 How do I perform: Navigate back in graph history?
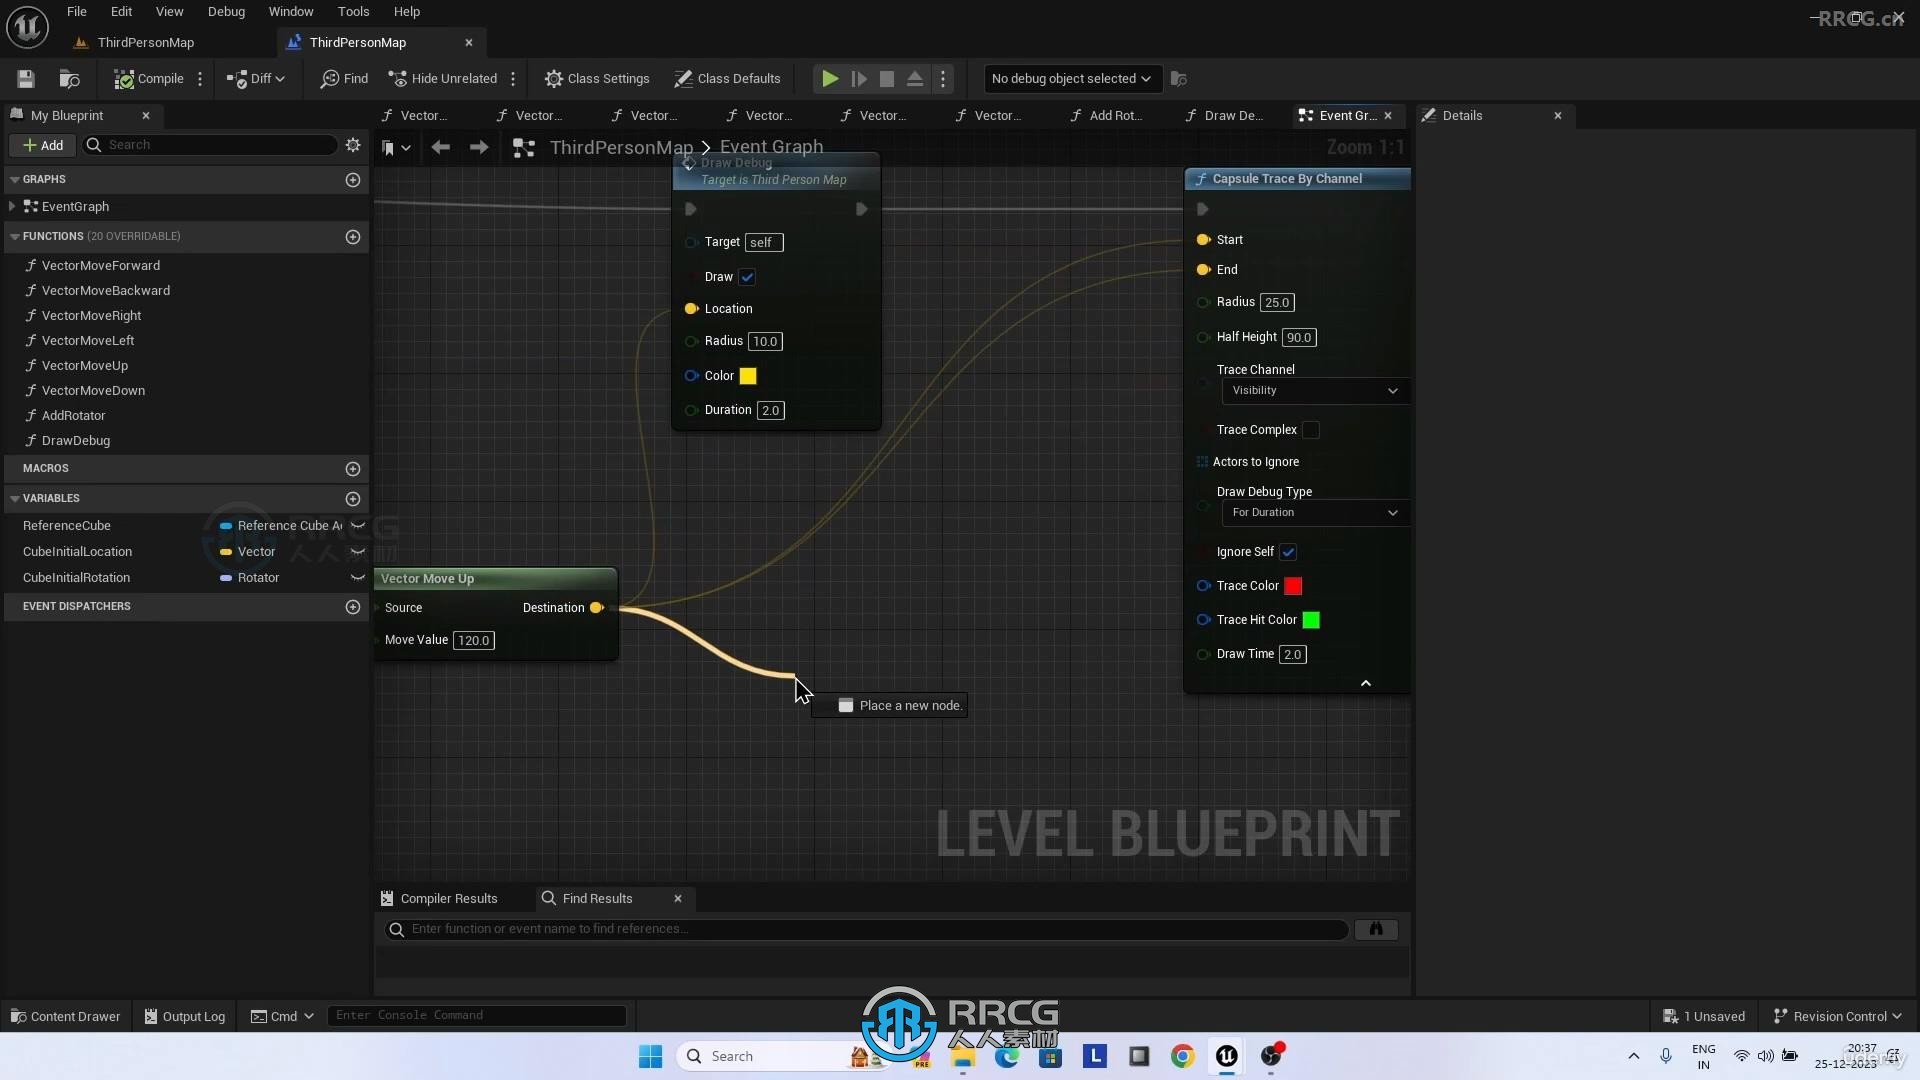click(440, 148)
